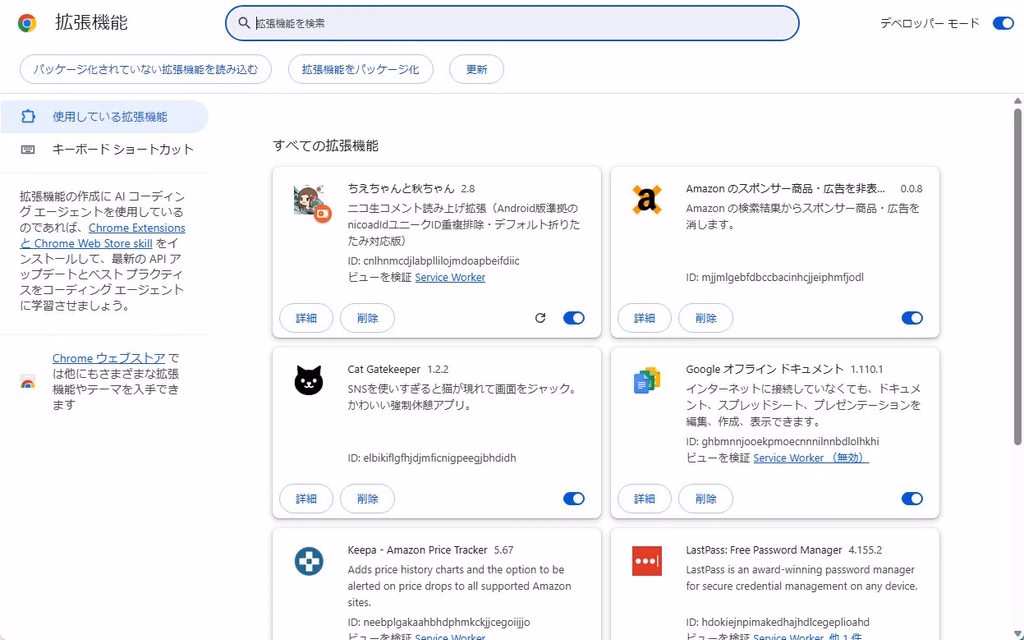Click the Keepa Amazon Price Tracker icon
The image size is (1024, 640).
click(x=308, y=561)
